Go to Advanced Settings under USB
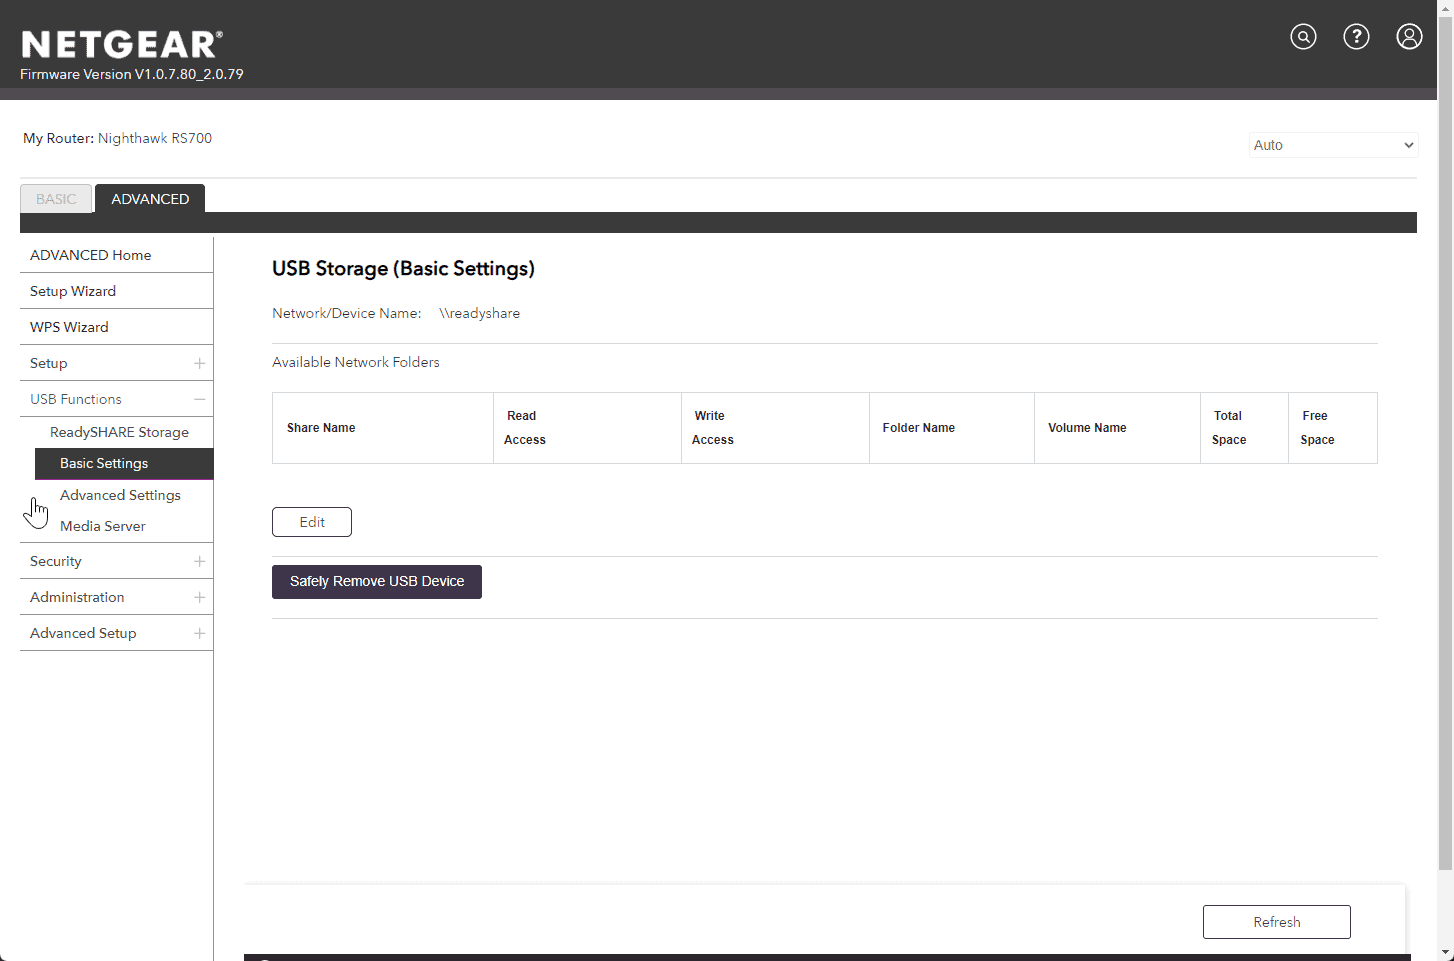This screenshot has width=1454, height=961. pyautogui.click(x=120, y=495)
